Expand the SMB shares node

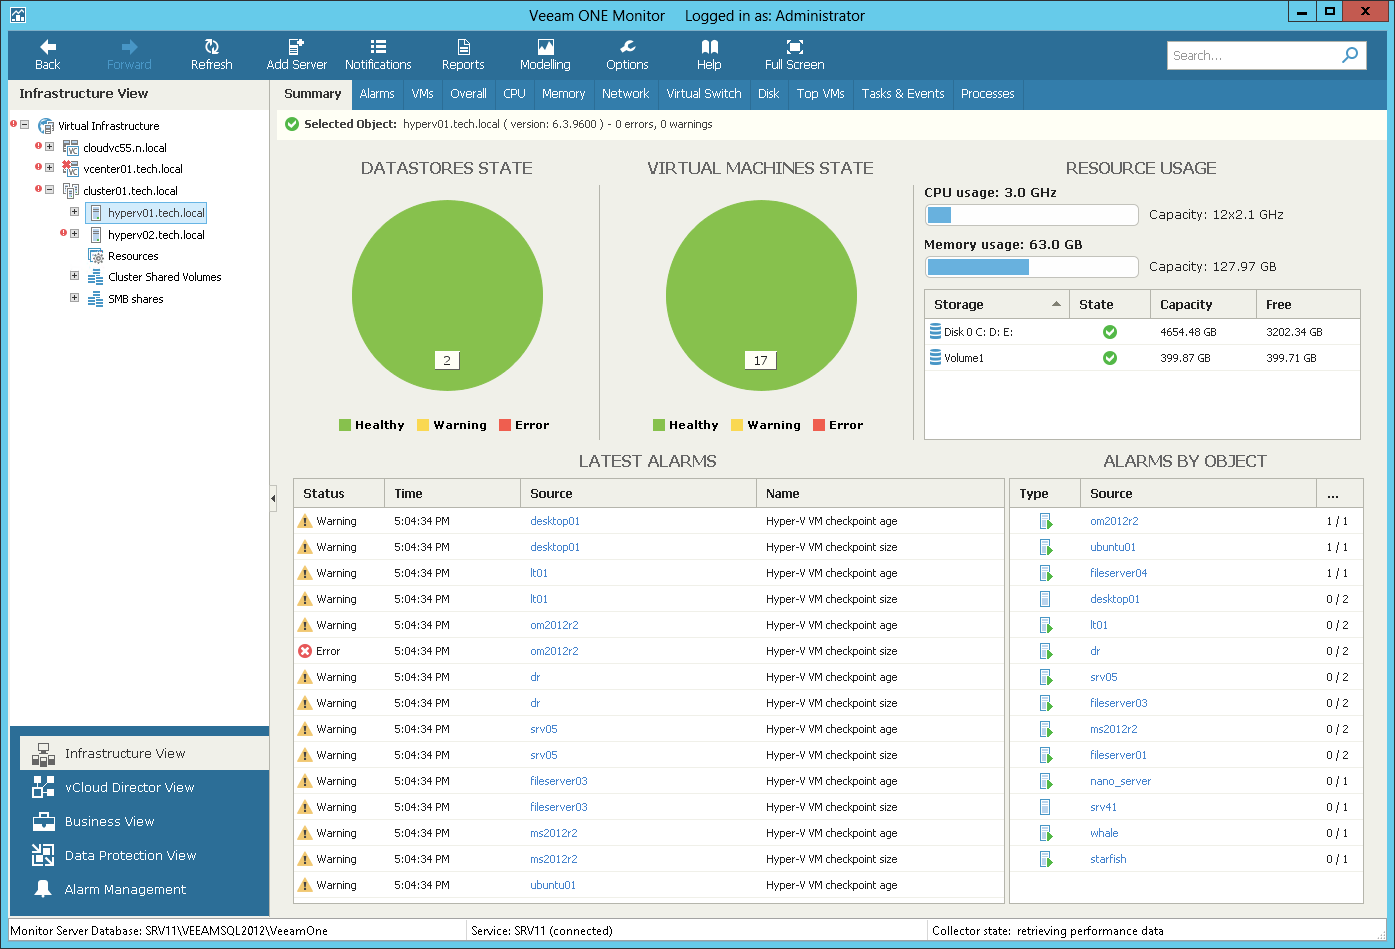click(75, 298)
